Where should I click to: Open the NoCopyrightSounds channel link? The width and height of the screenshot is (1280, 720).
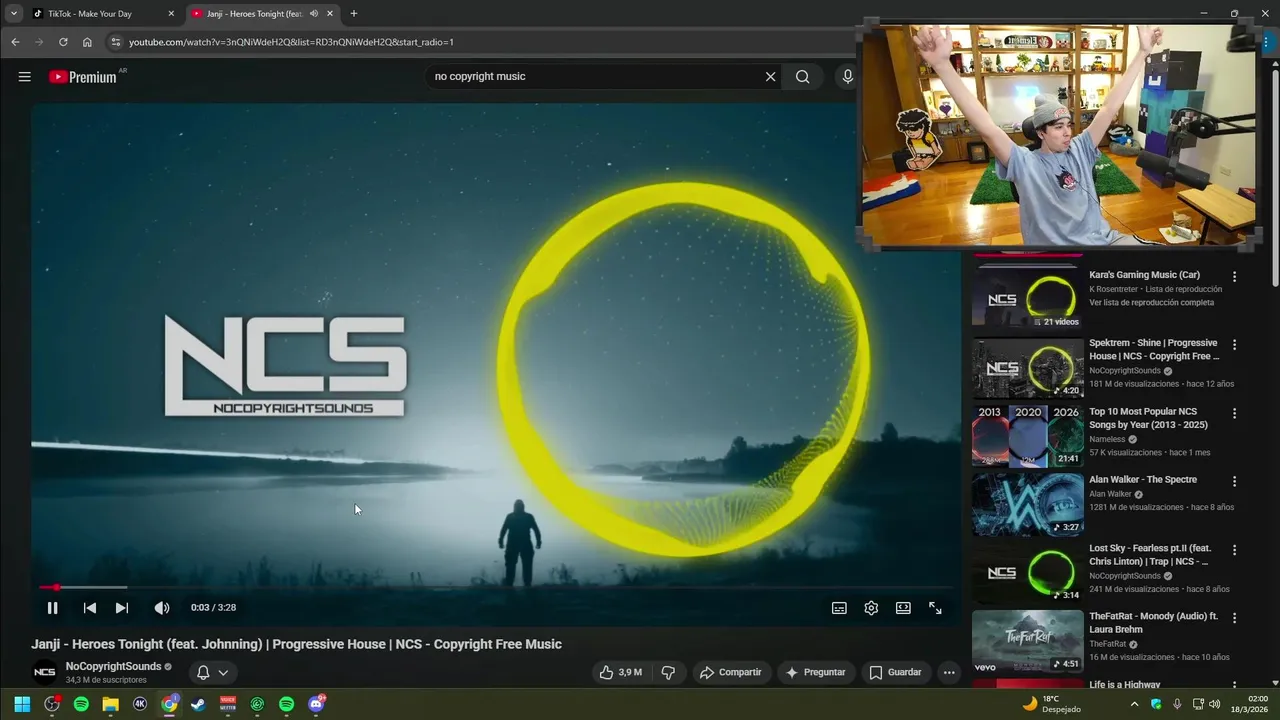click(x=113, y=666)
